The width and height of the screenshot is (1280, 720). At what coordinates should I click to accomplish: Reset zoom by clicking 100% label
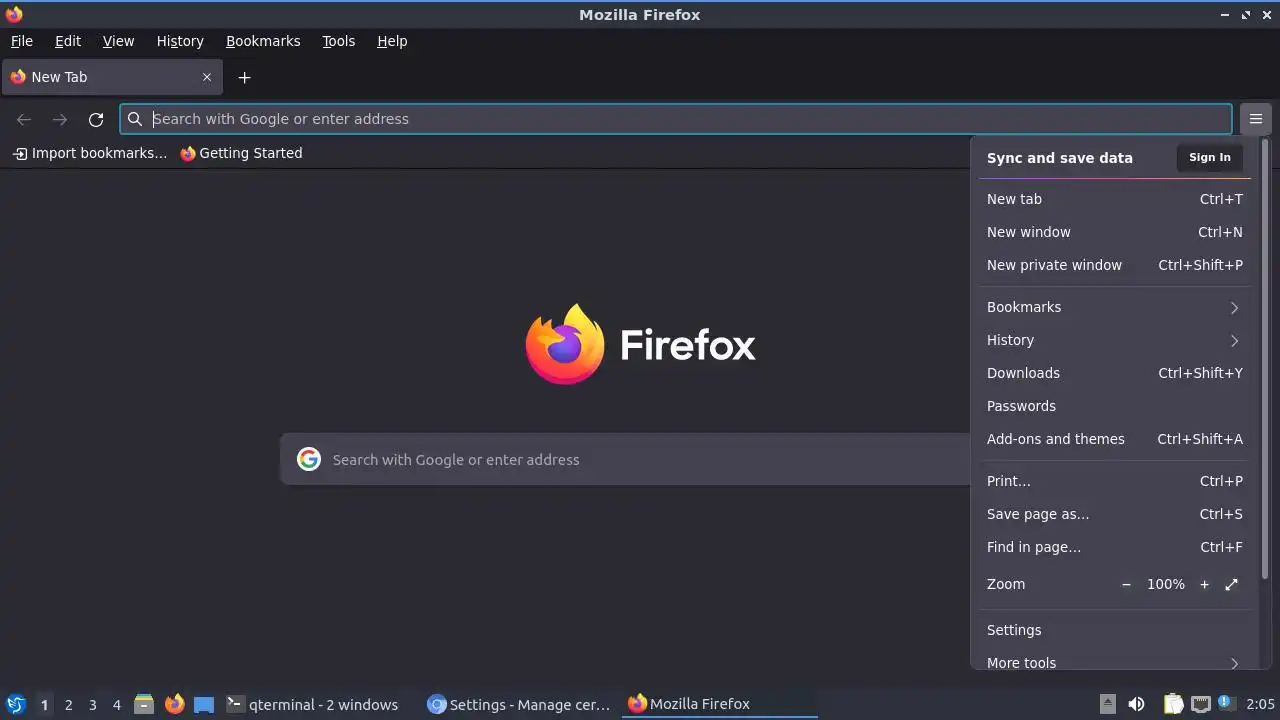point(1166,584)
